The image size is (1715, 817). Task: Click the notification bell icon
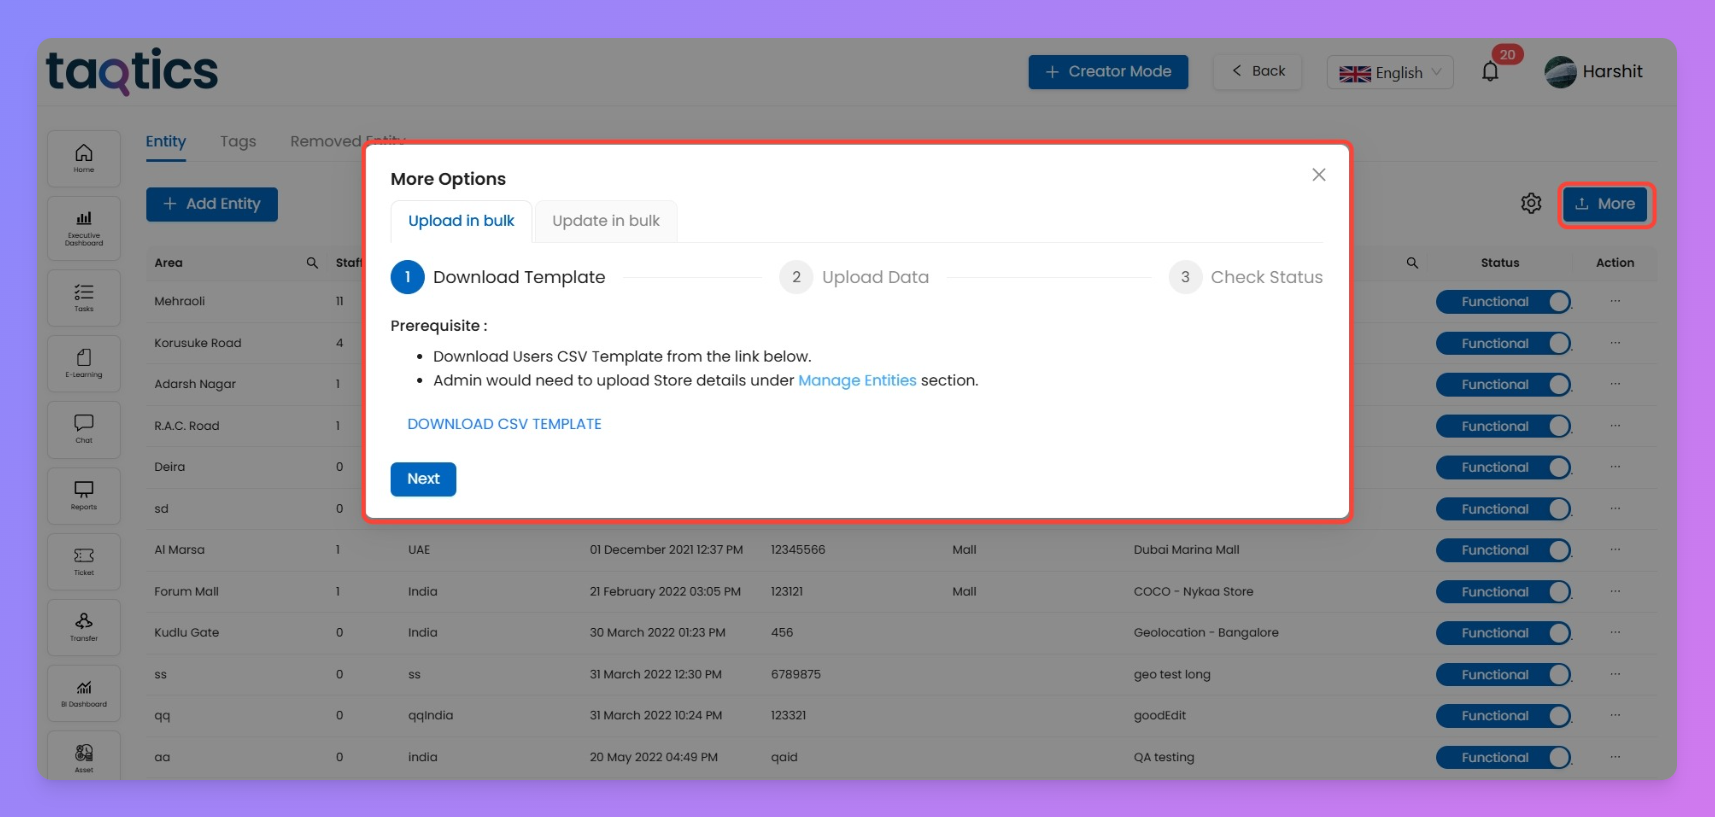point(1490,72)
